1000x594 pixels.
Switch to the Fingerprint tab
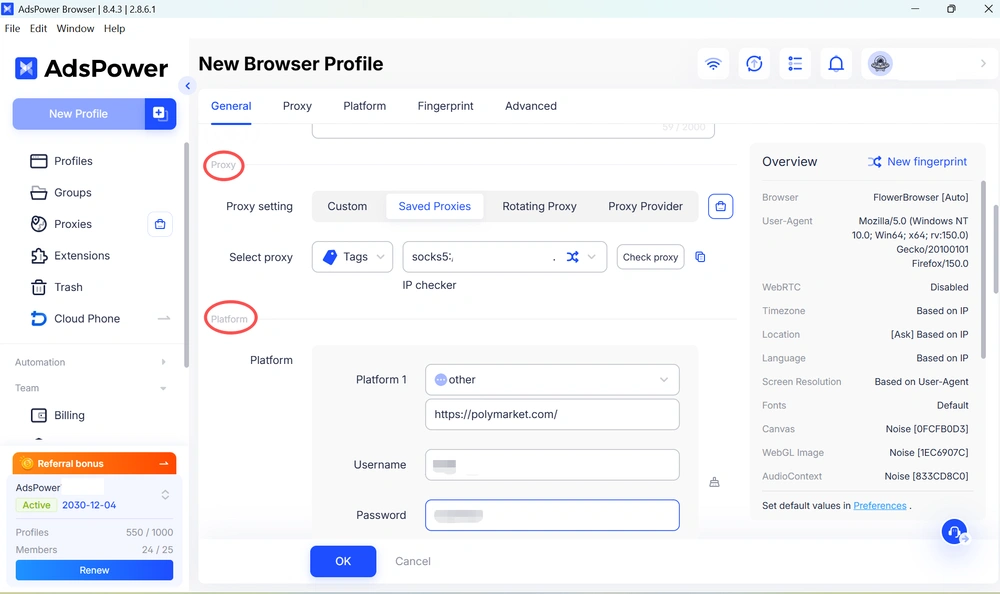[445, 106]
